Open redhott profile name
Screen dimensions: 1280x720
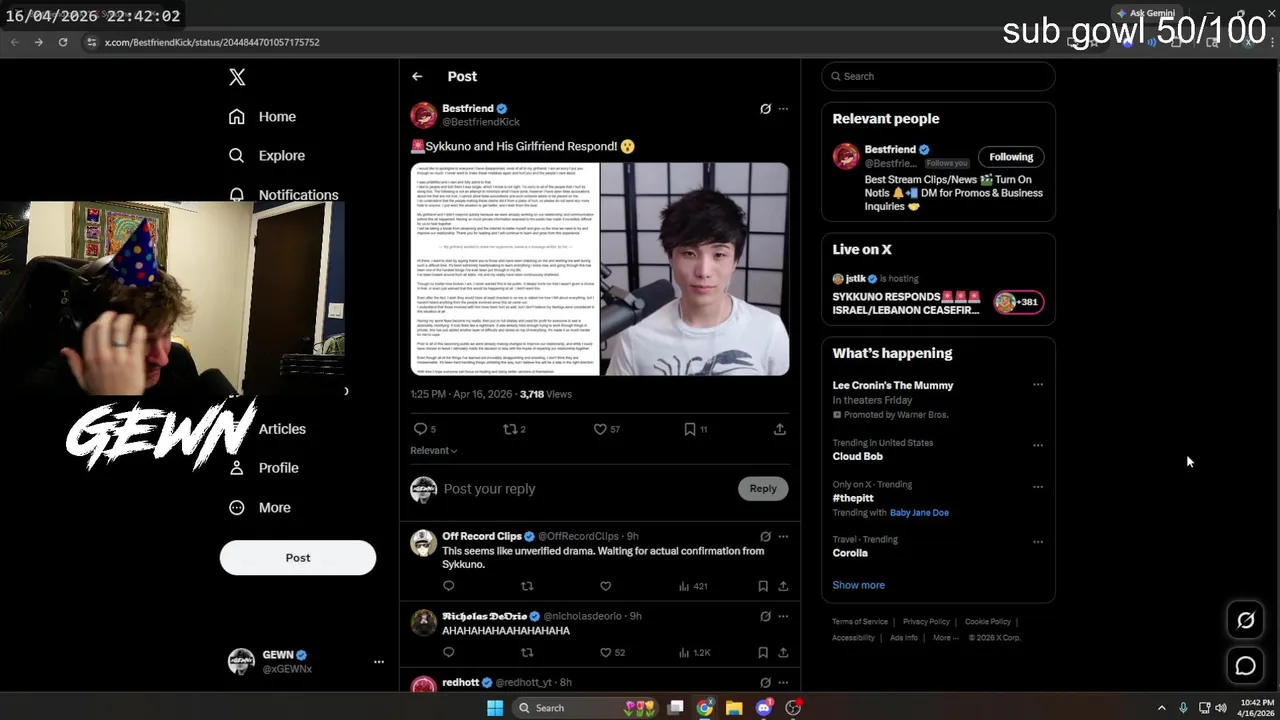(461, 683)
